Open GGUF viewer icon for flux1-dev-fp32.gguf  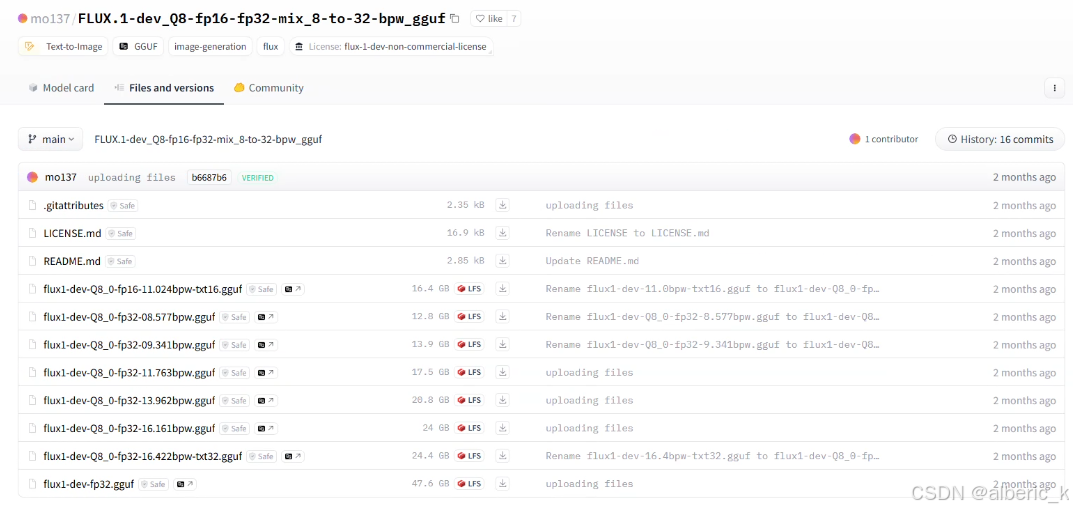(185, 484)
